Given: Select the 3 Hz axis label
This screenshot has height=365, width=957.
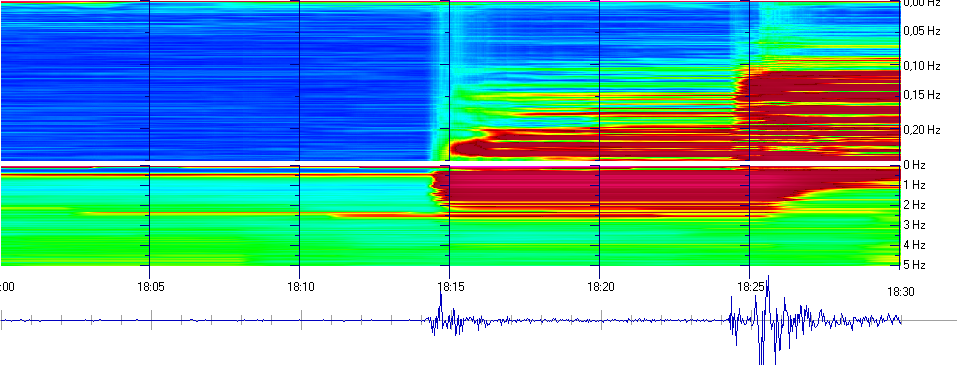Looking at the screenshot, I should point(914,225).
